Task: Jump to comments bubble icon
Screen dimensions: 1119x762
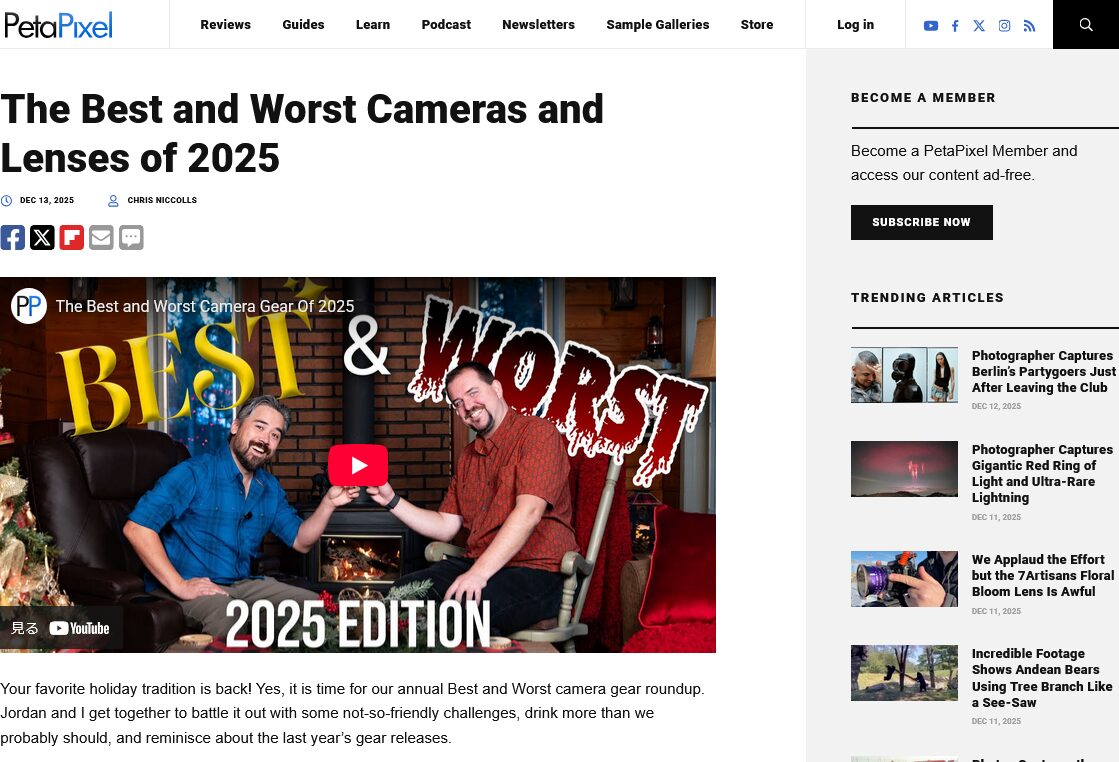Action: click(131, 237)
